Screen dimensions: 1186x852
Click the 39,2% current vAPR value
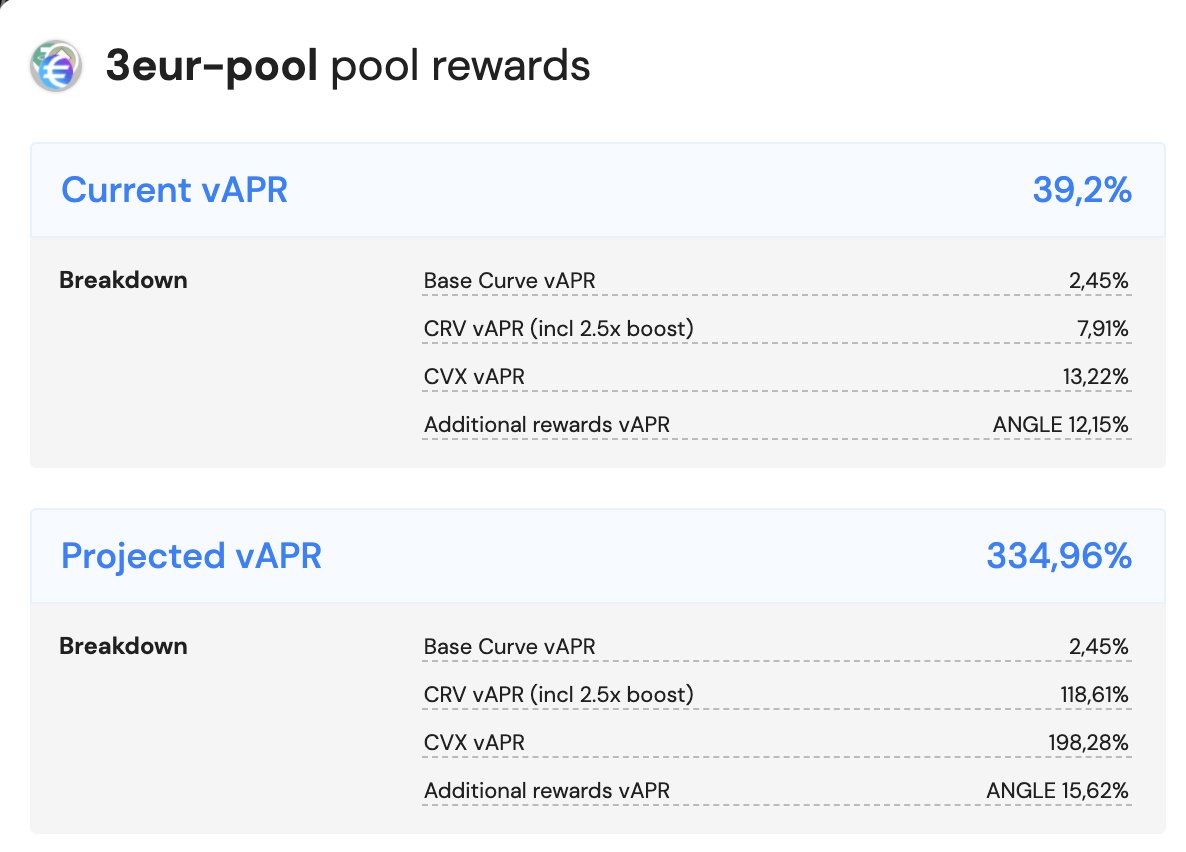[1083, 190]
